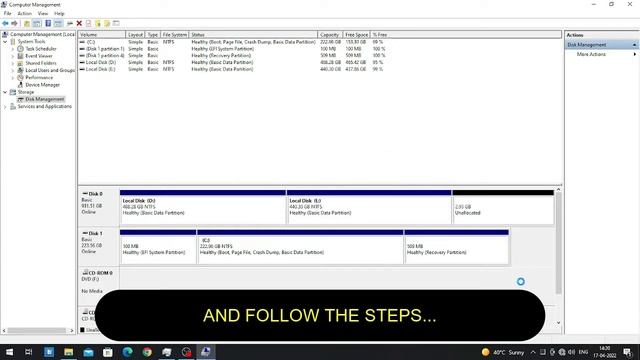Sort by the File System column header
The image size is (640, 360).
click(x=174, y=35)
